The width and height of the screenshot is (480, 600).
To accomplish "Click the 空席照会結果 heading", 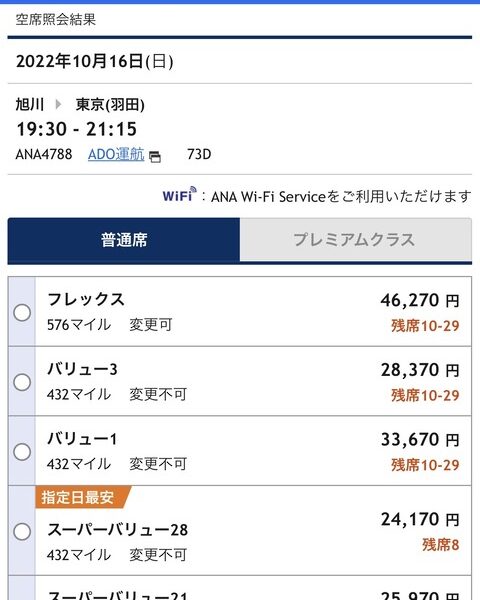I will click(x=56, y=20).
